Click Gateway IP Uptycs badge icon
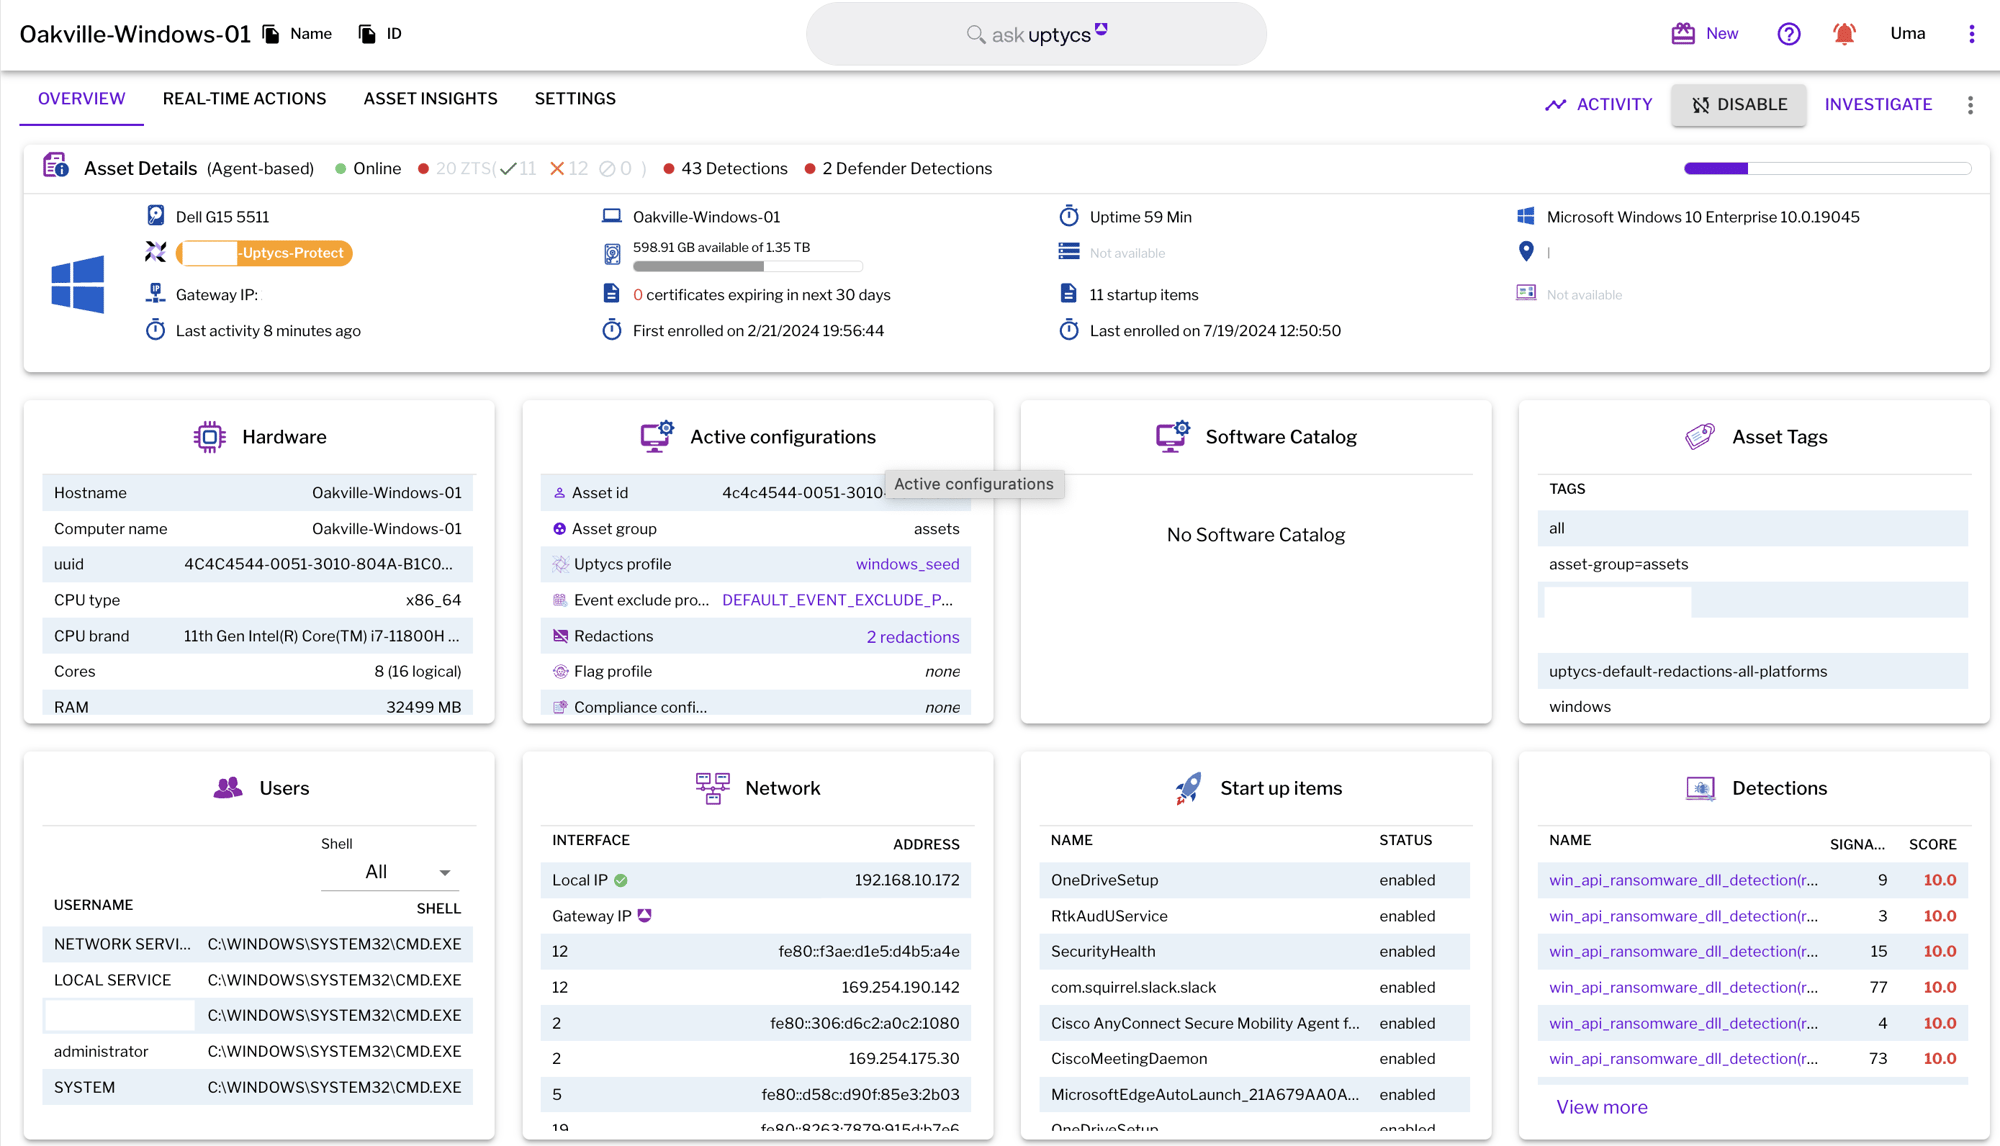Screen dimensions: 2000x1146 point(645,915)
